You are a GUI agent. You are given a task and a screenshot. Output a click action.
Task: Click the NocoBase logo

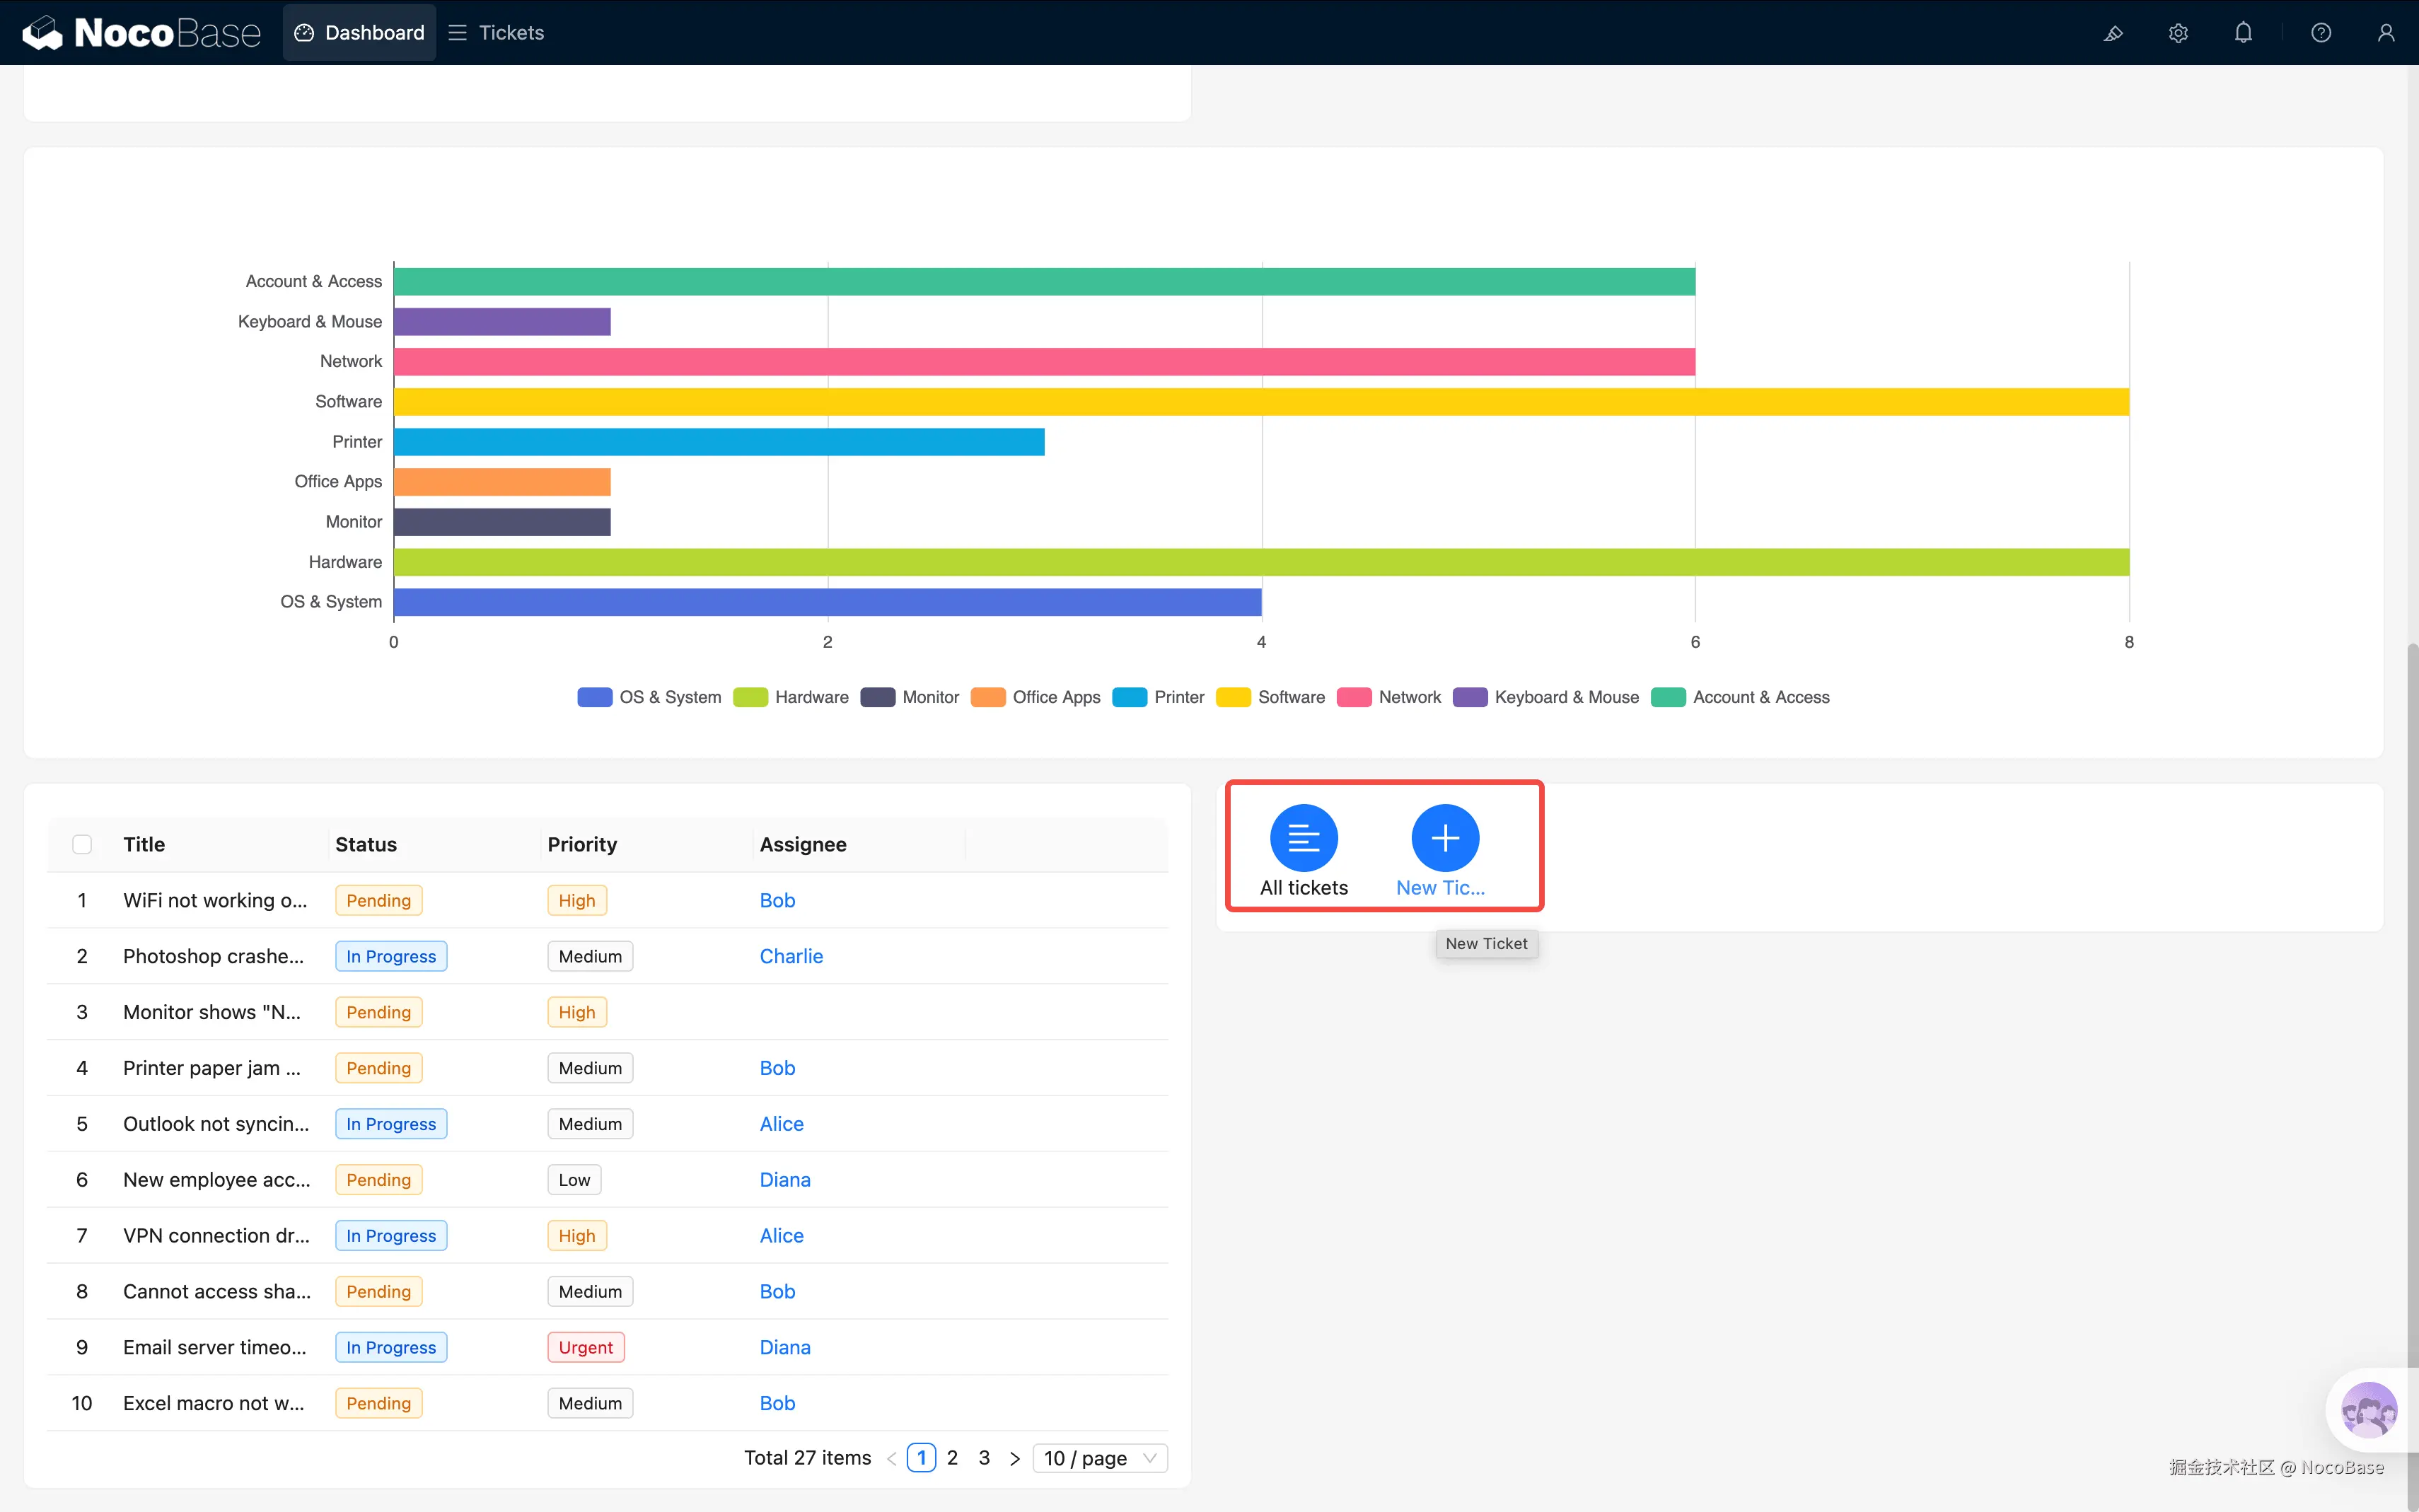pyautogui.click(x=141, y=31)
